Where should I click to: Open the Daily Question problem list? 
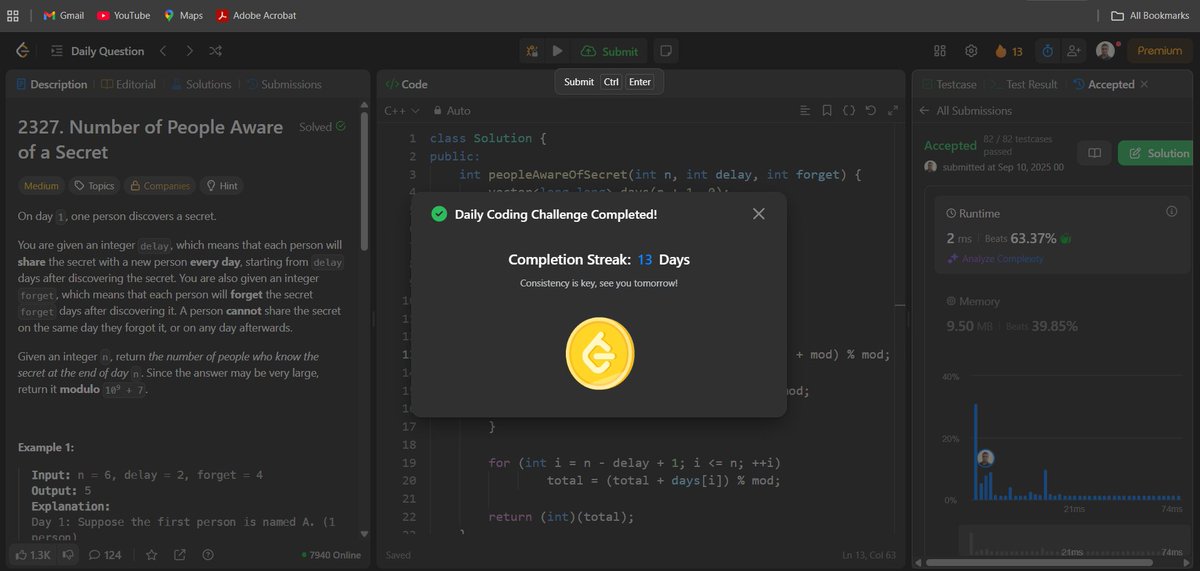click(97, 51)
